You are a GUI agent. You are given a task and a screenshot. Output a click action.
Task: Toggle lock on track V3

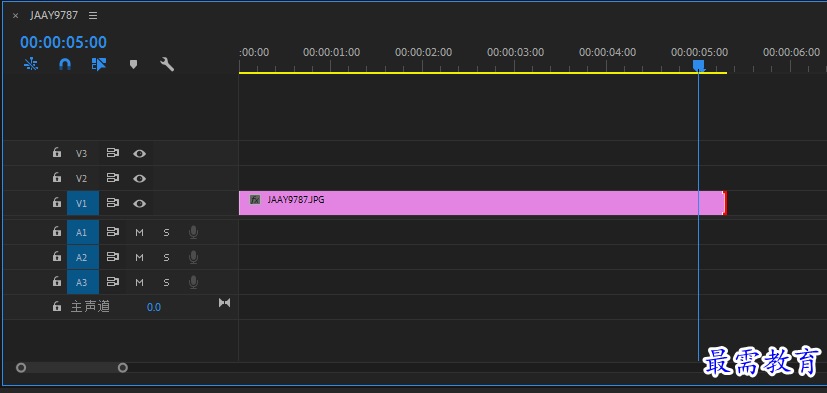point(57,153)
